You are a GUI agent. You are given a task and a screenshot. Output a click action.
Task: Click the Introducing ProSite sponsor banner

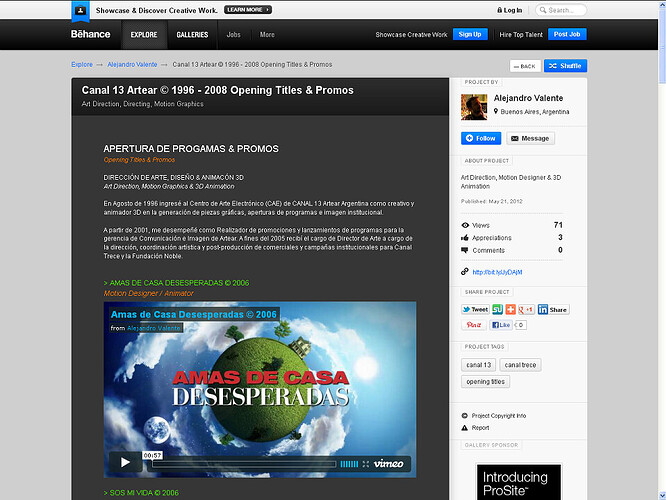519,482
